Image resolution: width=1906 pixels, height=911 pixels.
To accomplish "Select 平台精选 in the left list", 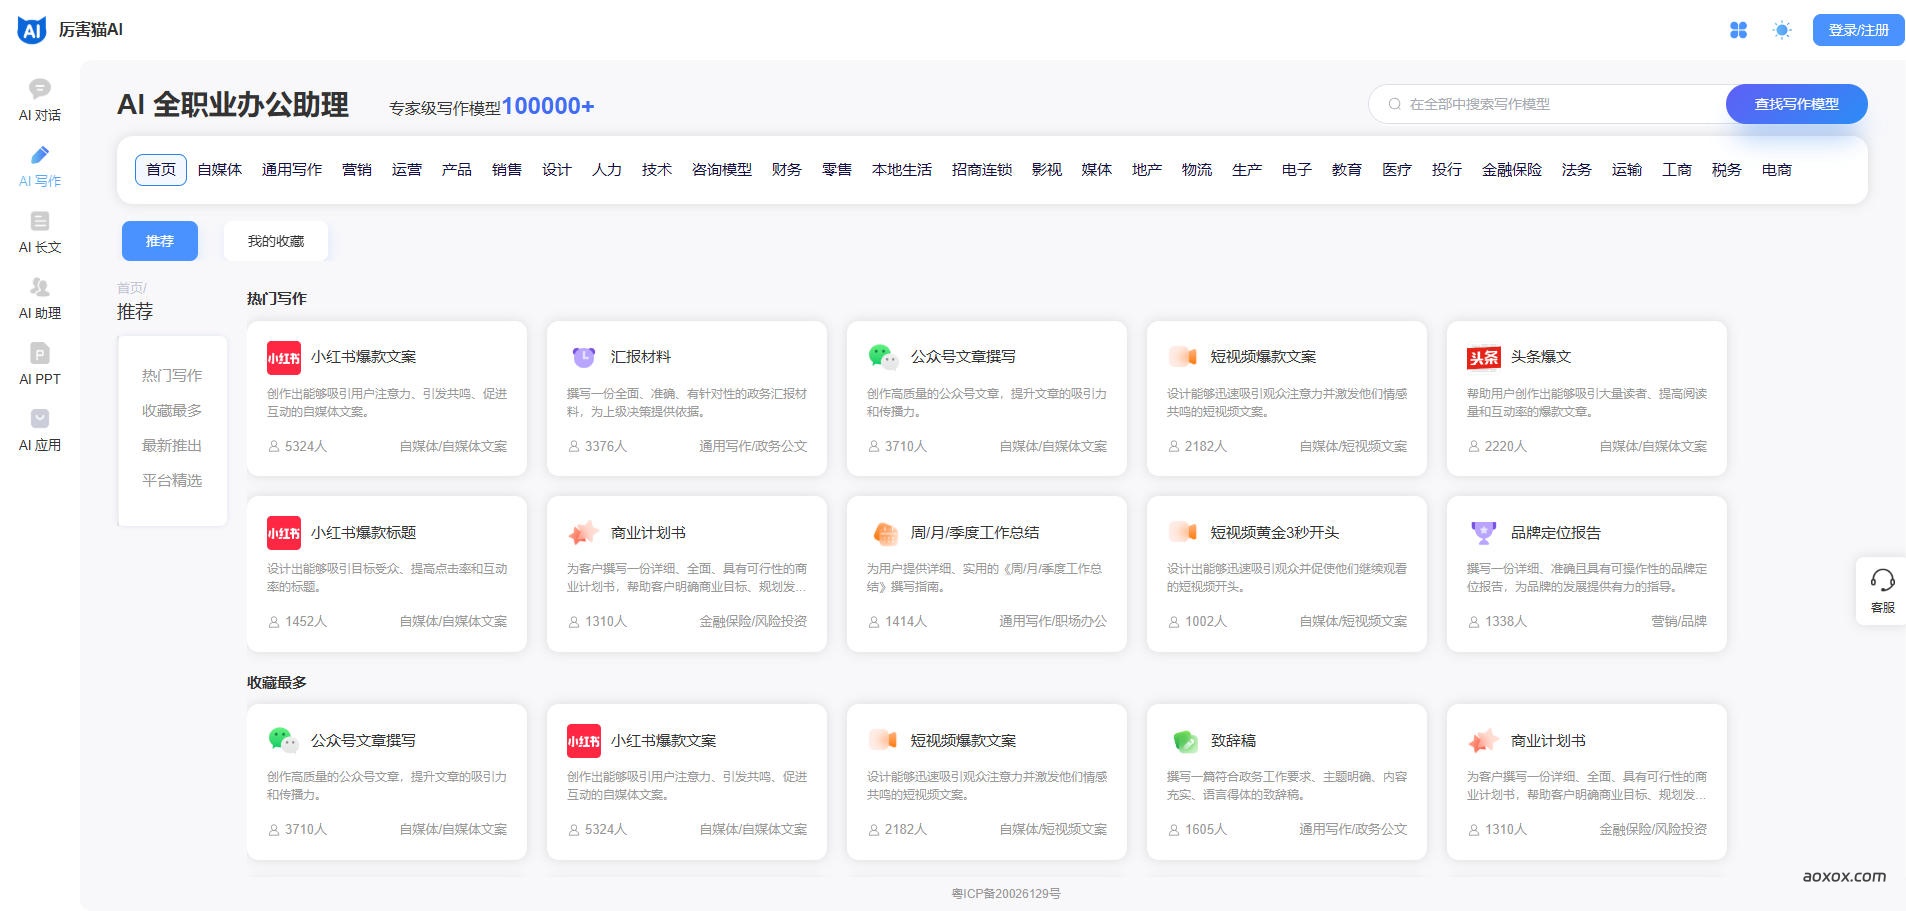I will coord(172,480).
